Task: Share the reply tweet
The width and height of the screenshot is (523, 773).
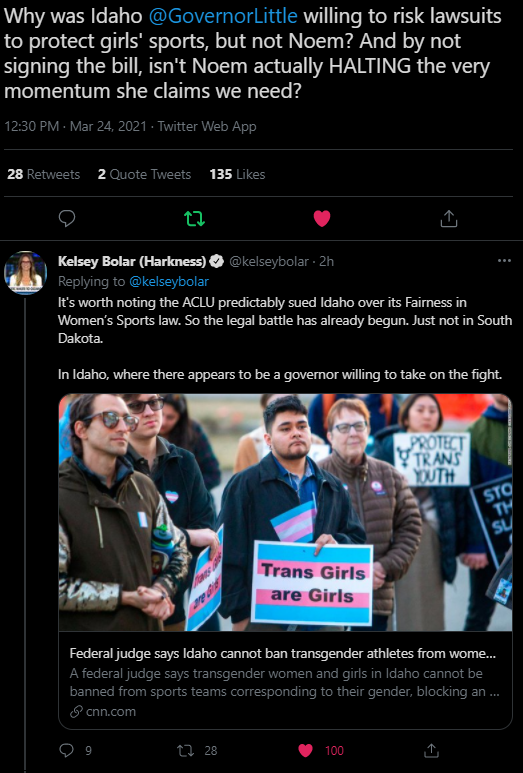Action: [x=431, y=750]
